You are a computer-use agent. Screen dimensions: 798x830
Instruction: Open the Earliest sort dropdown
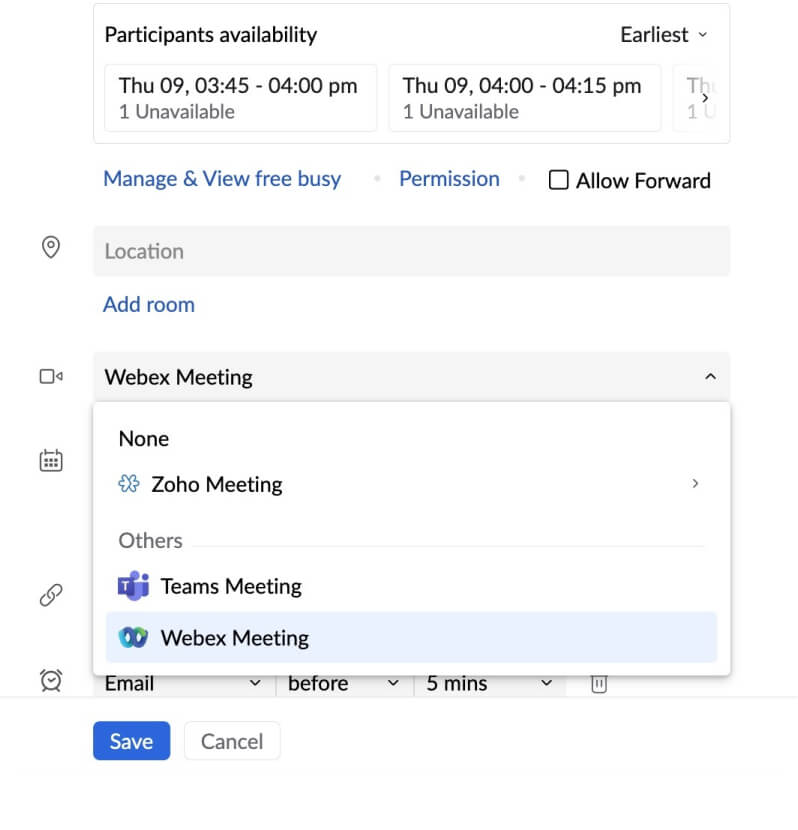point(664,35)
